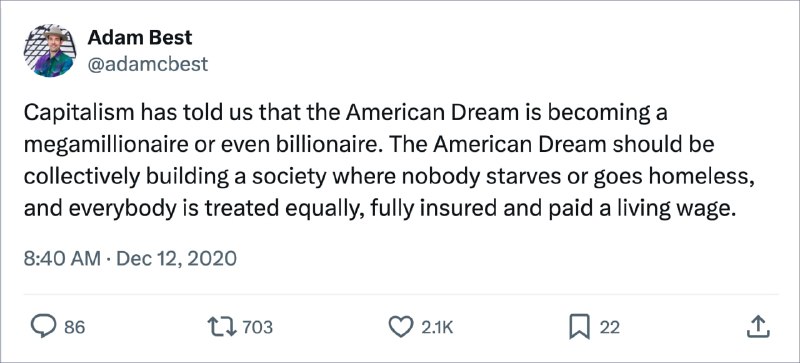Click the 703 retweets count
Viewport: 800px width, 363px height.
click(x=258, y=327)
